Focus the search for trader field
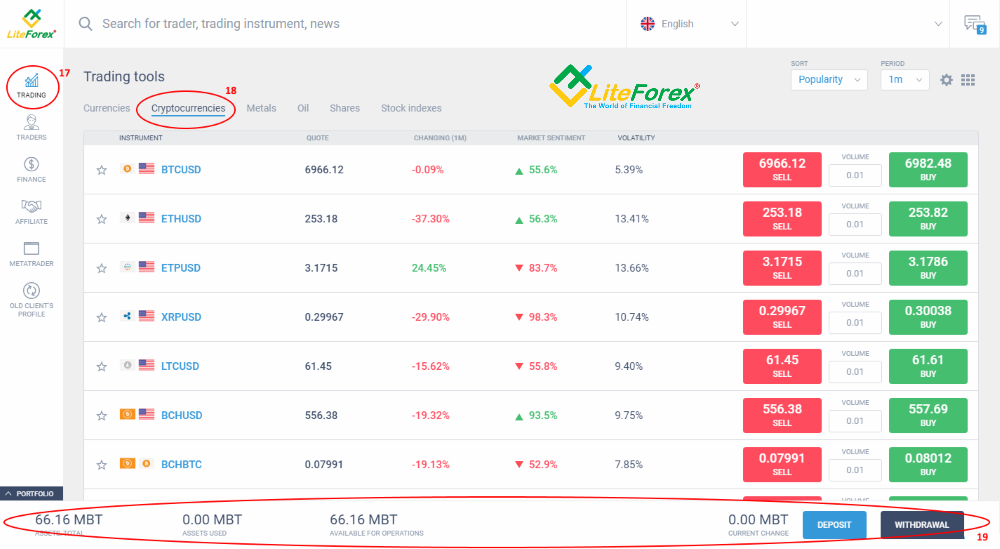The height and width of the screenshot is (549, 1000). click(x=221, y=24)
